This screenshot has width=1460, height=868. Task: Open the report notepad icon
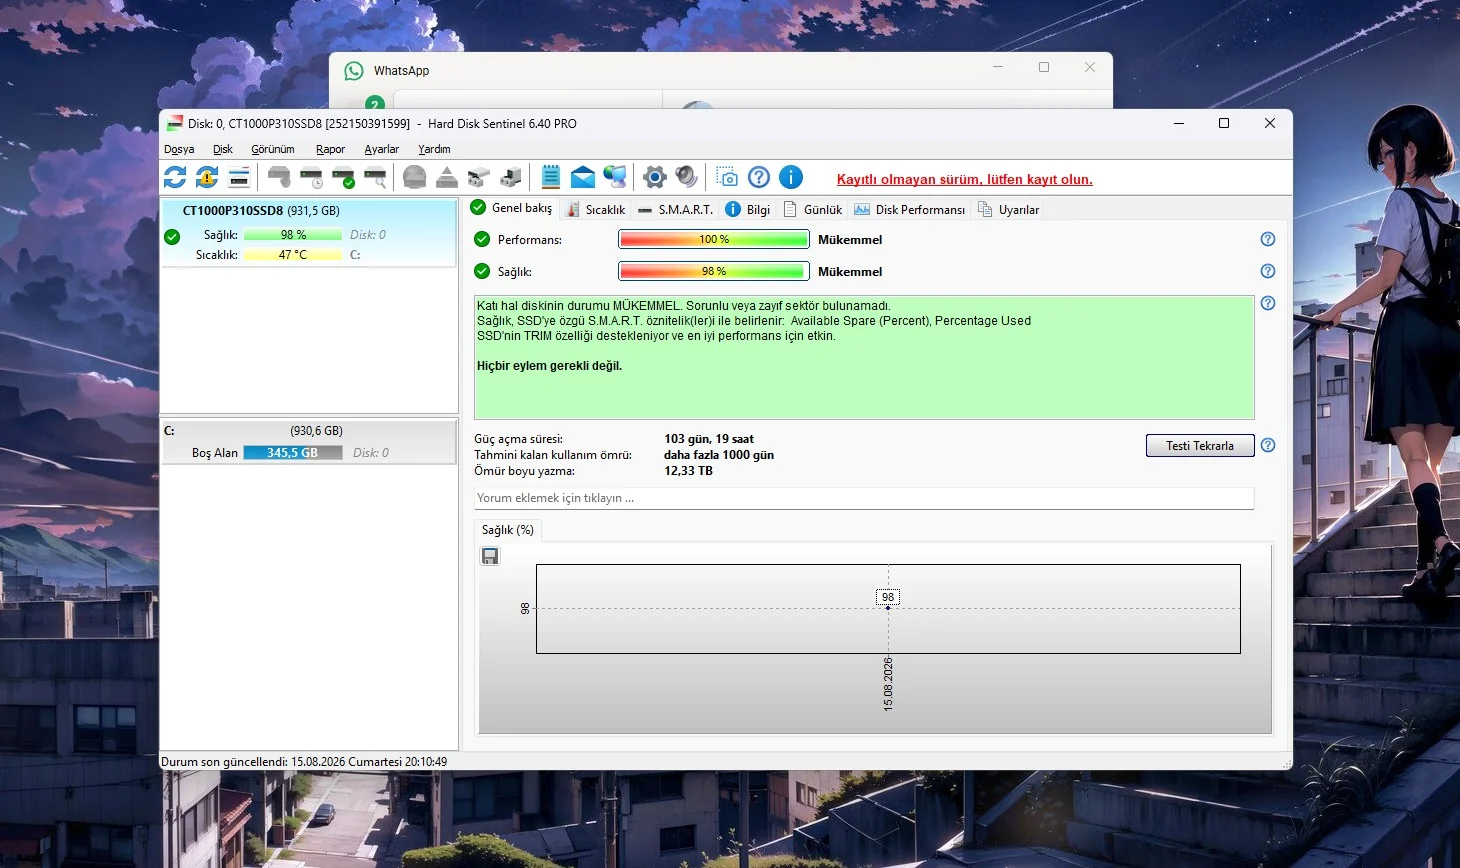tap(551, 177)
